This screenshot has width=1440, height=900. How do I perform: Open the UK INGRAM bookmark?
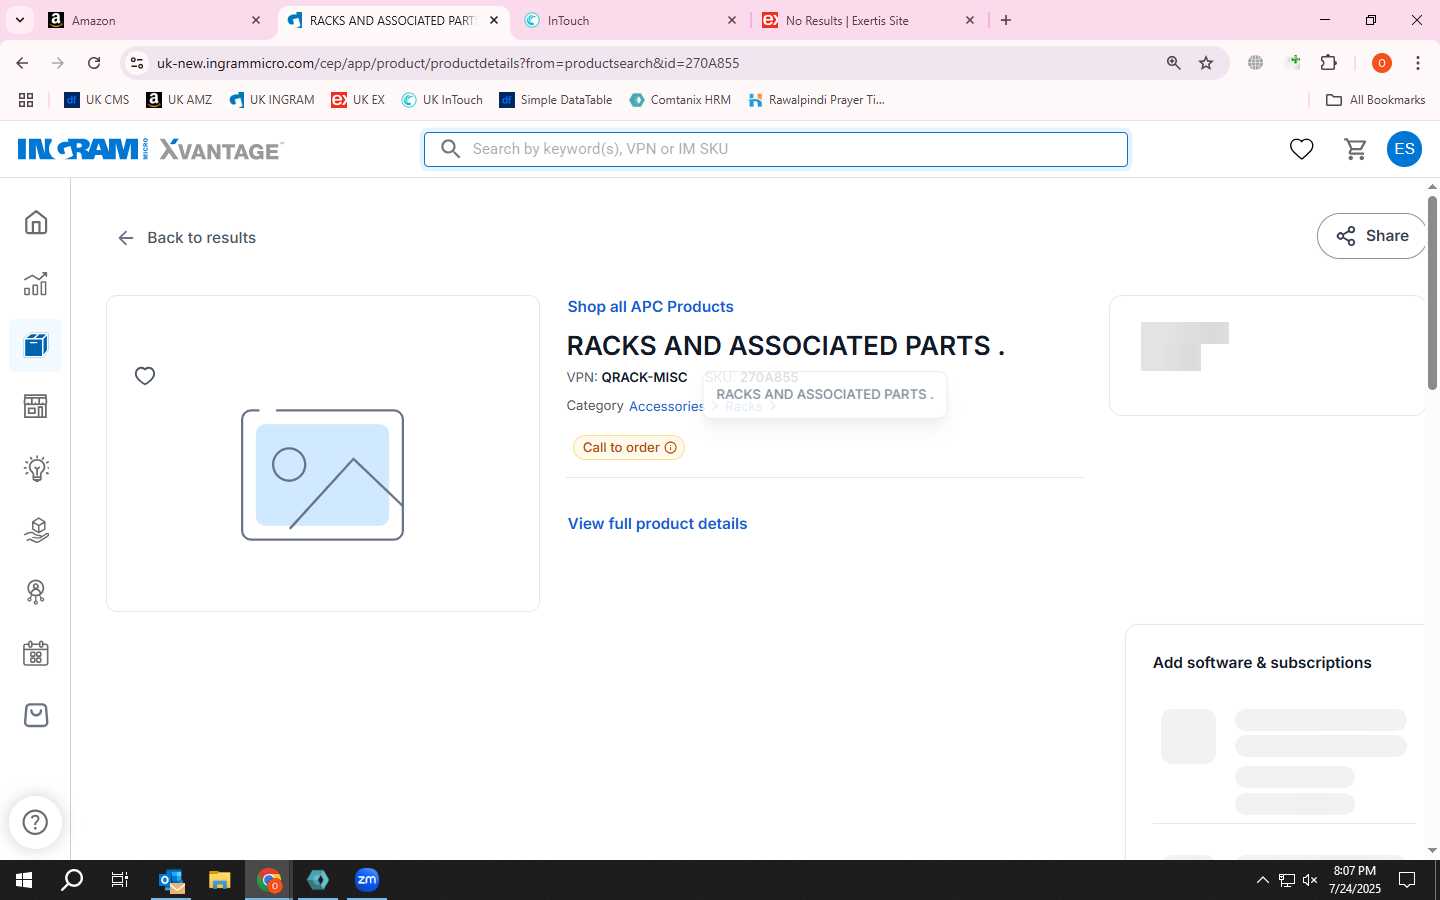272,100
